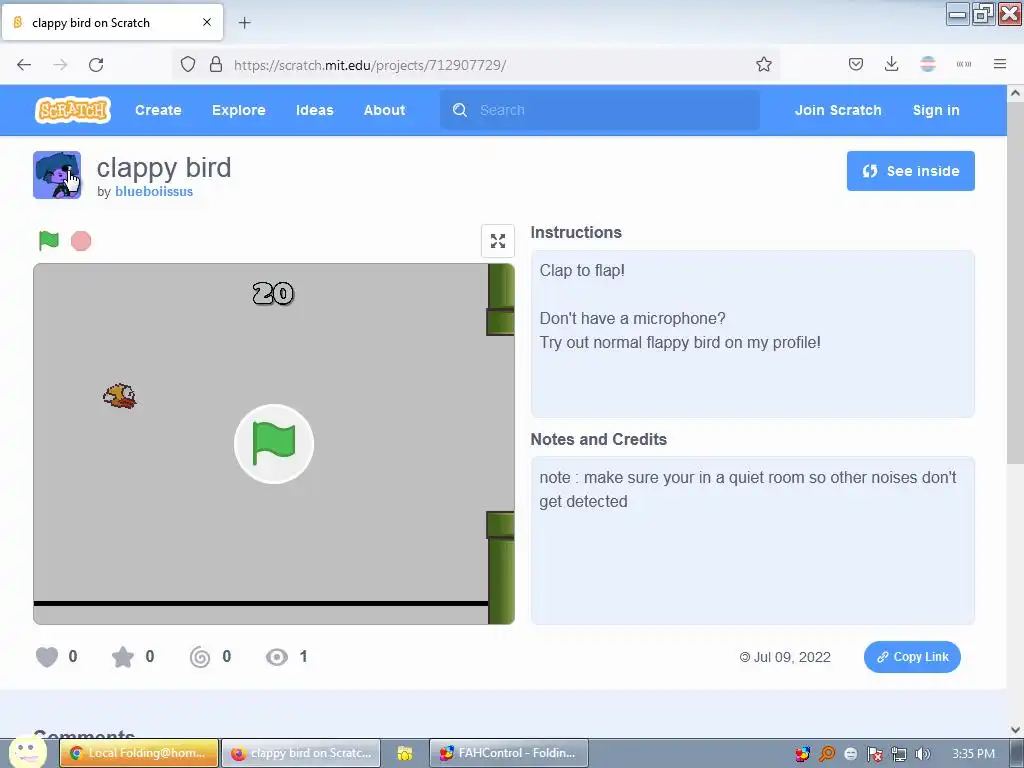Click the 'clappy bird' project title
Image resolution: width=1024 pixels, height=768 pixels.
tap(164, 168)
